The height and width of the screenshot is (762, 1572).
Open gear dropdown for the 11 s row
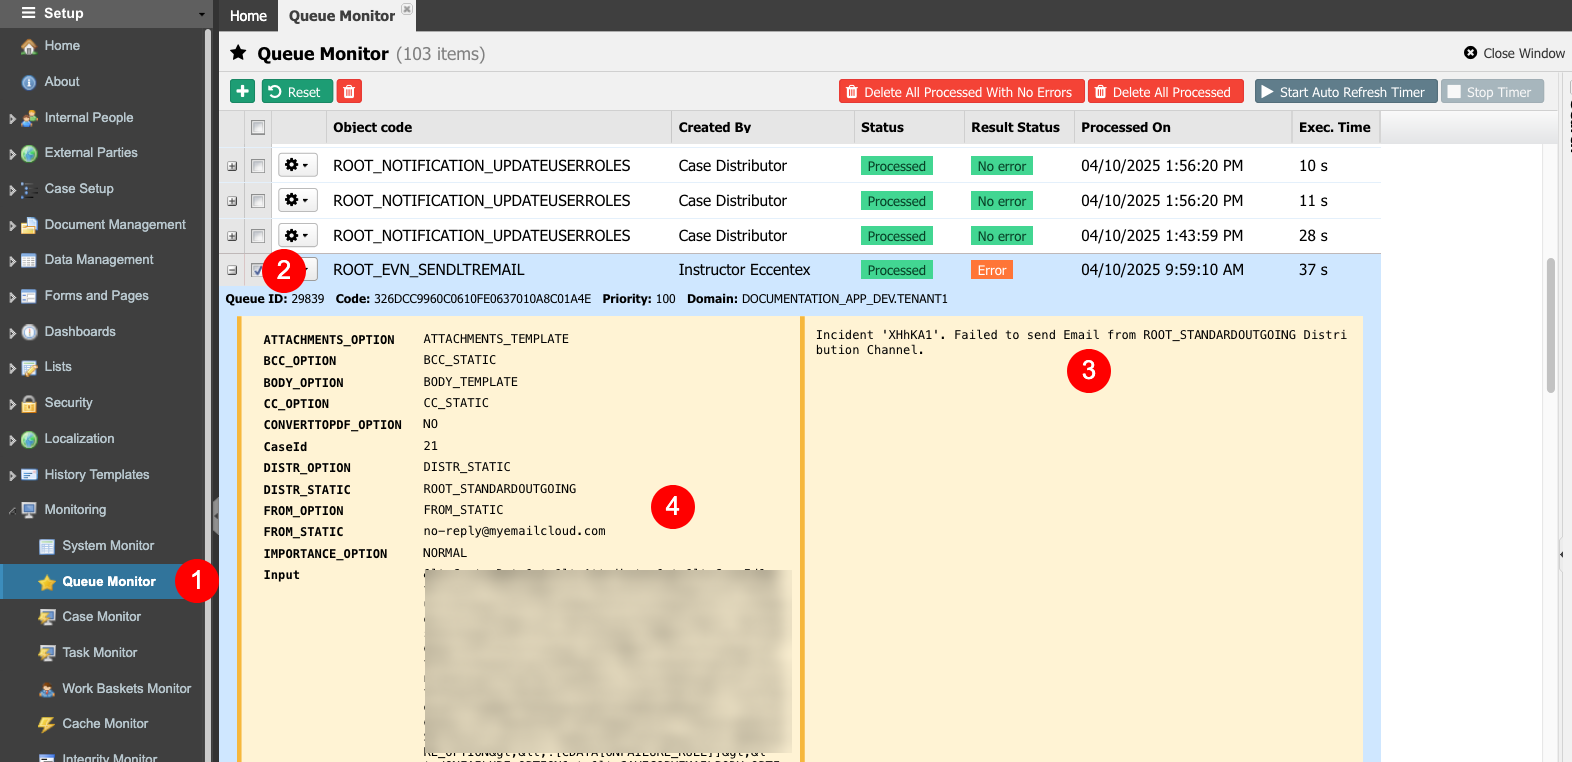click(297, 200)
